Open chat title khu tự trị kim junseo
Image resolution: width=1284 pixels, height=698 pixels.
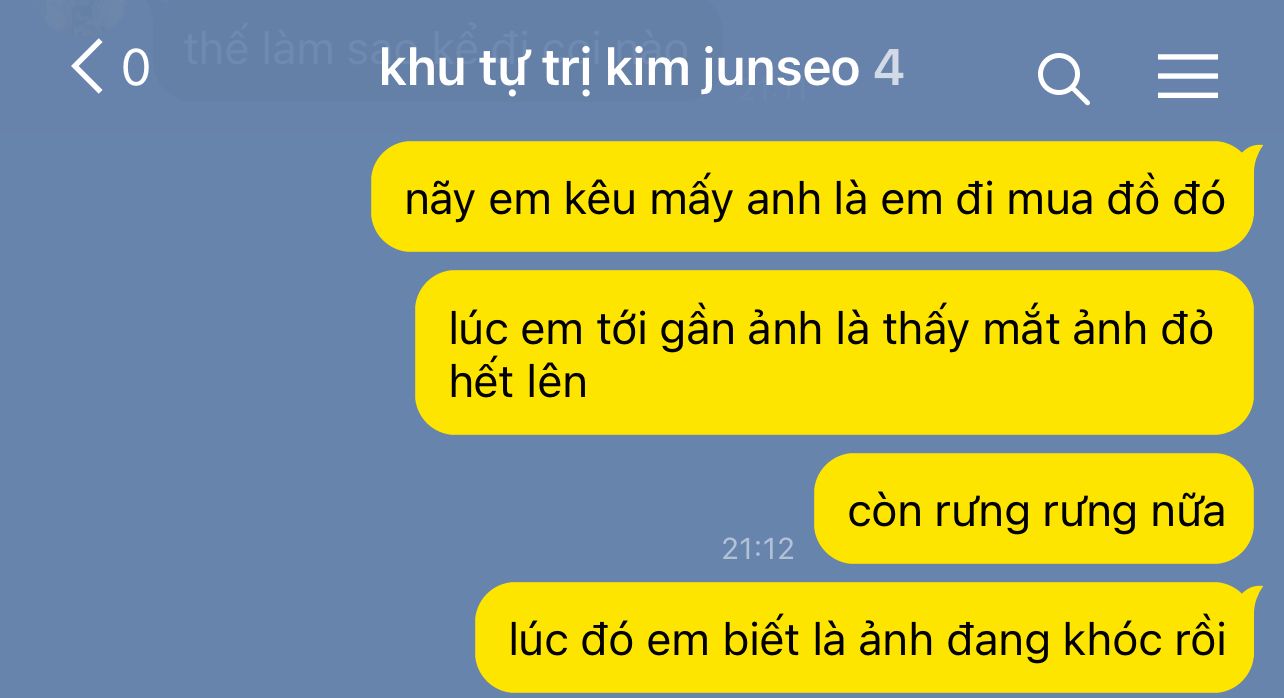(x=619, y=70)
